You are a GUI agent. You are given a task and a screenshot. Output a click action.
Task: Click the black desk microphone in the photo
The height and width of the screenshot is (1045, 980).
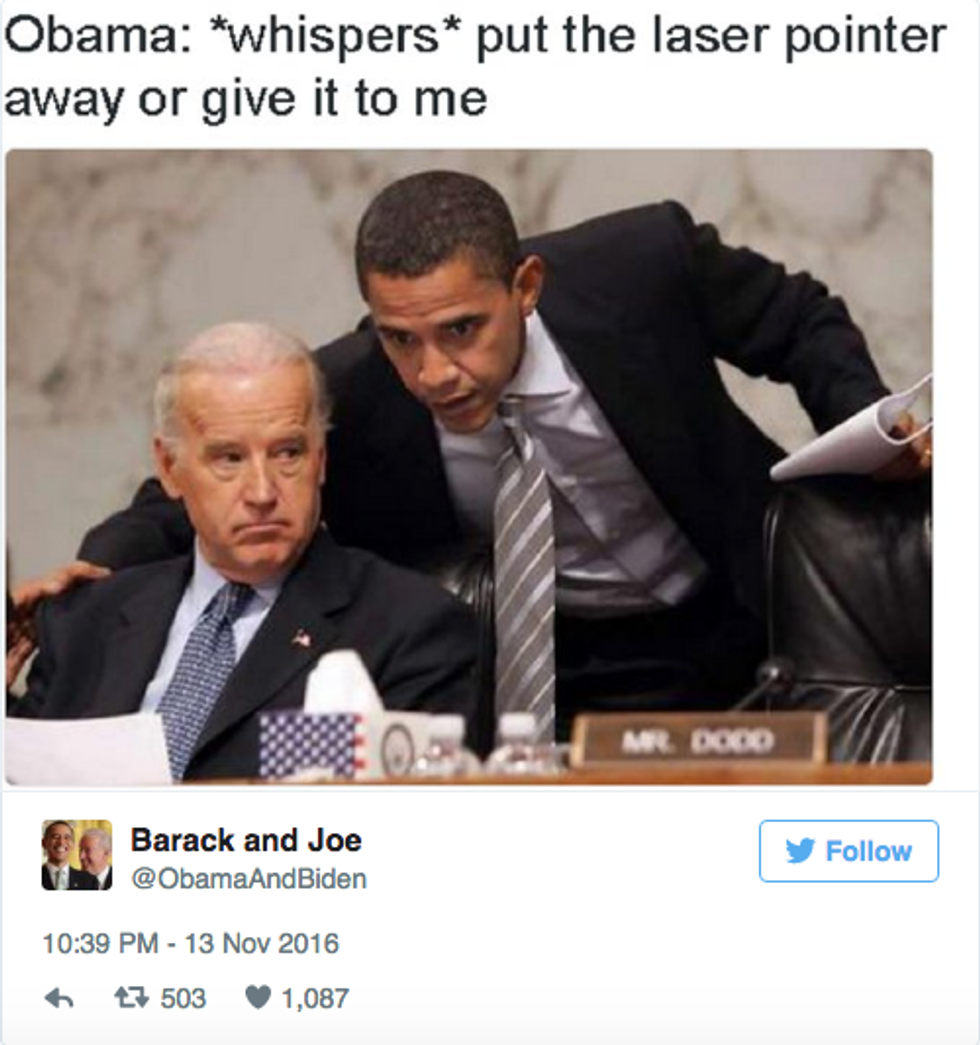coord(768,684)
